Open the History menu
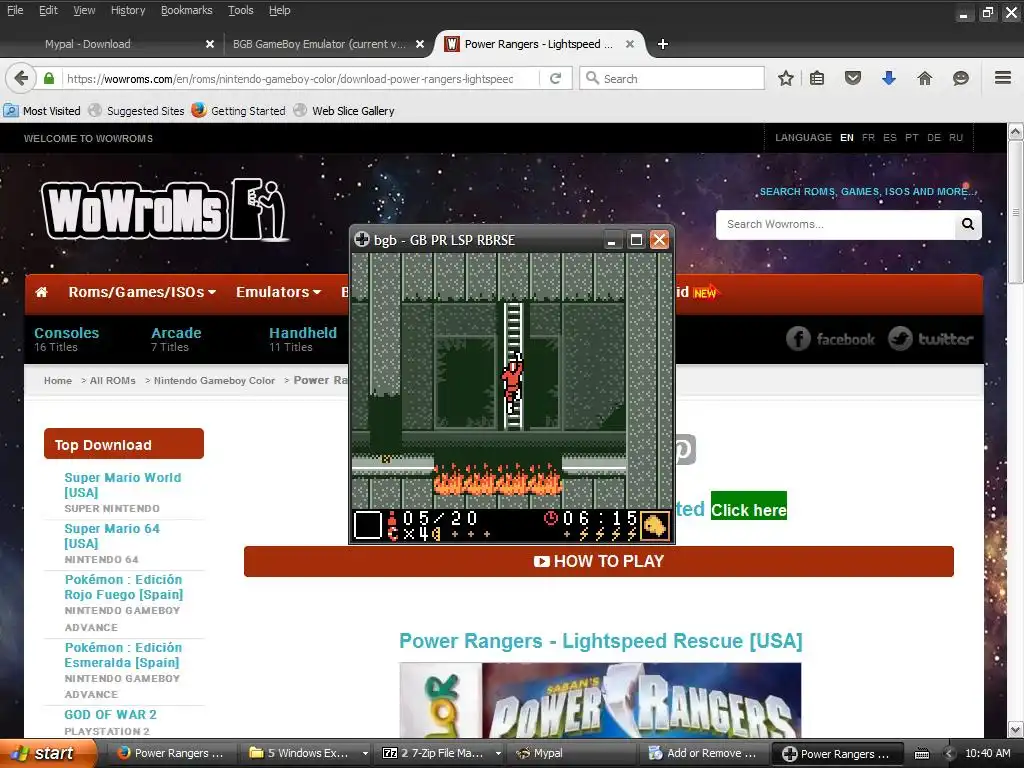Viewport: 1024px width, 768px height. point(128,10)
